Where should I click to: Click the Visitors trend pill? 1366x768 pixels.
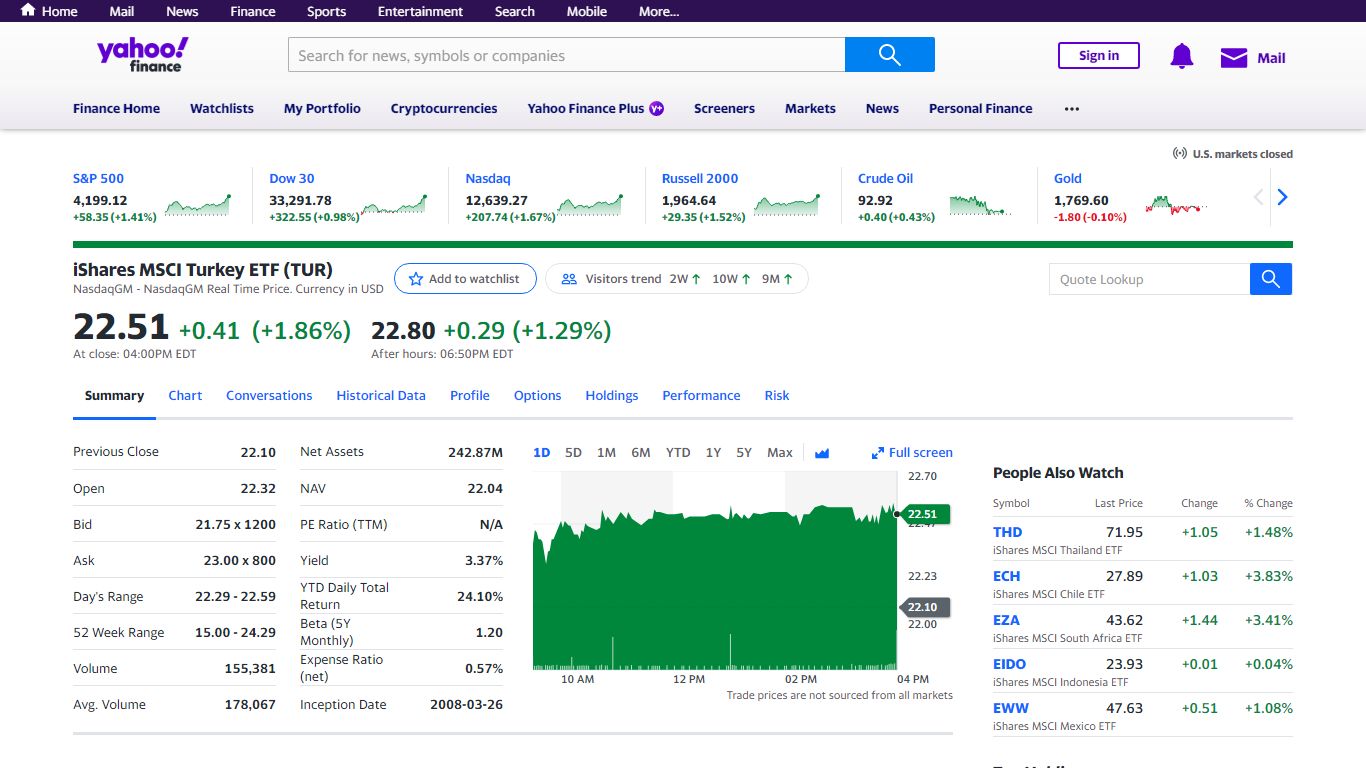pos(676,279)
